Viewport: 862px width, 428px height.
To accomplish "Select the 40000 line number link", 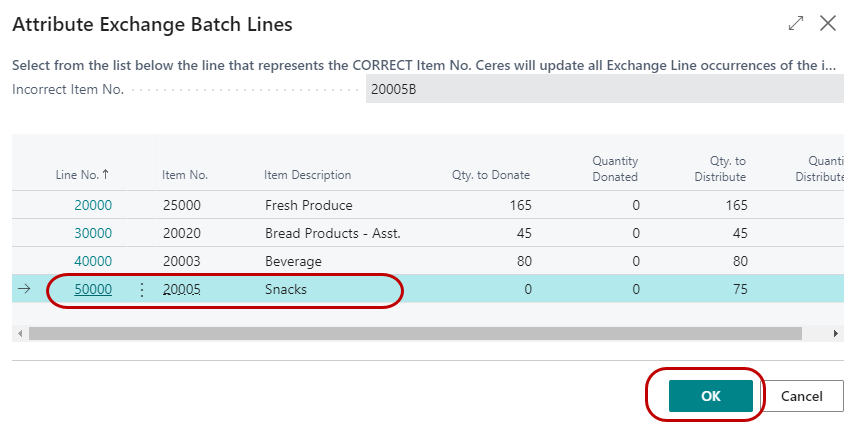I will [93, 261].
